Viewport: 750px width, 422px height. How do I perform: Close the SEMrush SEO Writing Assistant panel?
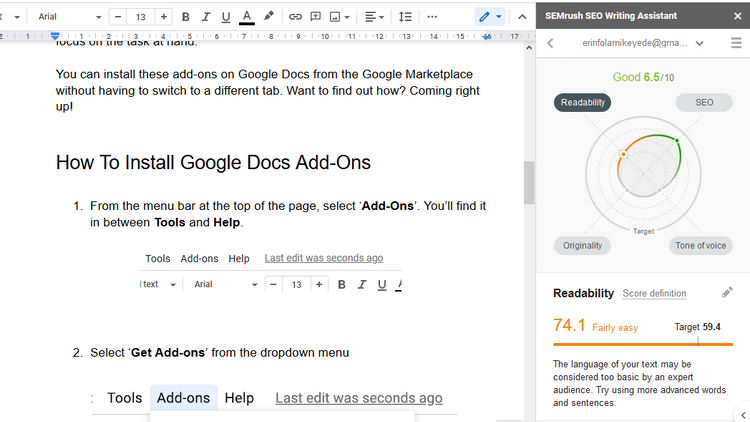coord(736,16)
